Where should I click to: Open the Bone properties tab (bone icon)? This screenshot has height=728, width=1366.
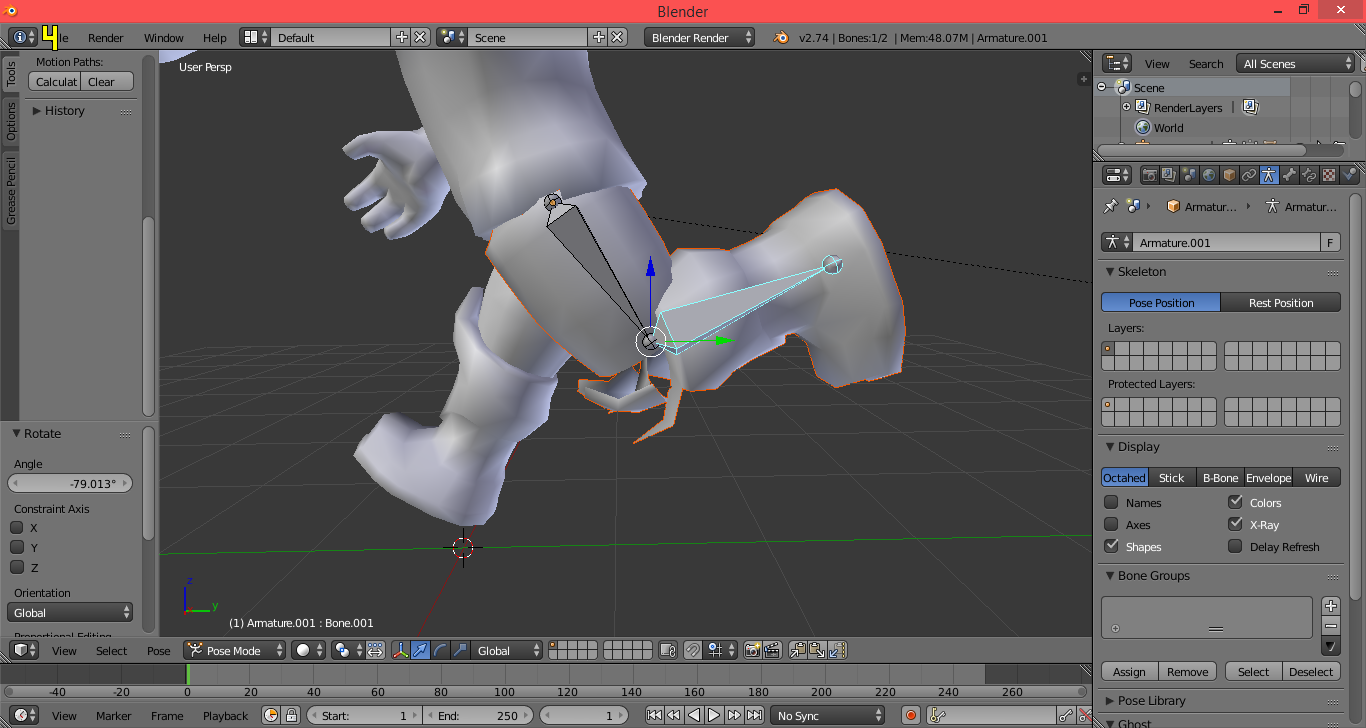[1289, 175]
